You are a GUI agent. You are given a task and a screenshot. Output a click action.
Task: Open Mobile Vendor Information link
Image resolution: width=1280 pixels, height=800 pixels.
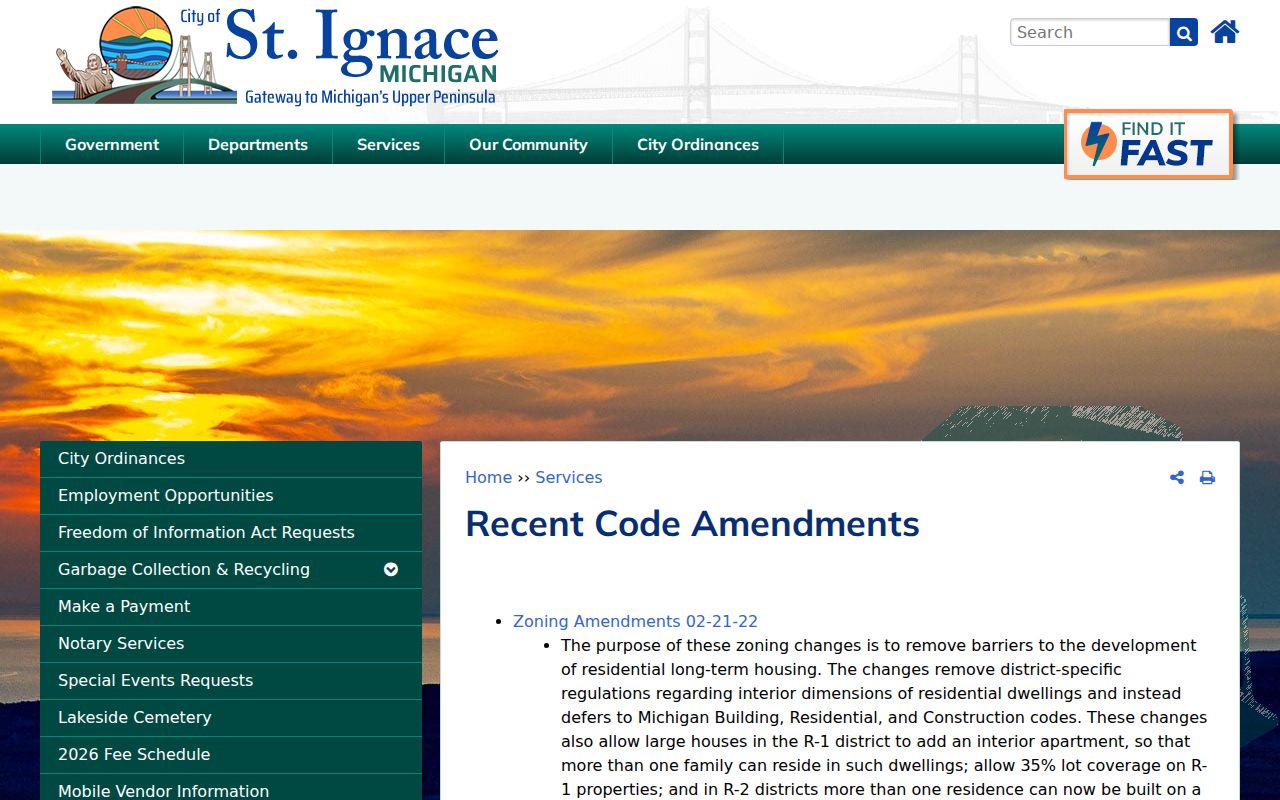pos(231,788)
